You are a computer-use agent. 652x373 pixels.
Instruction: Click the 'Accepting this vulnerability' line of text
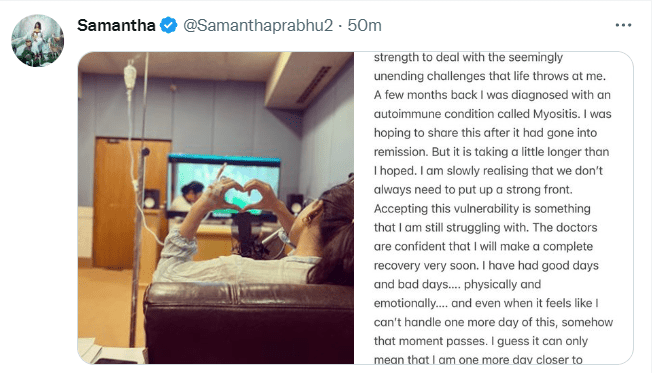pyautogui.click(x=482, y=208)
